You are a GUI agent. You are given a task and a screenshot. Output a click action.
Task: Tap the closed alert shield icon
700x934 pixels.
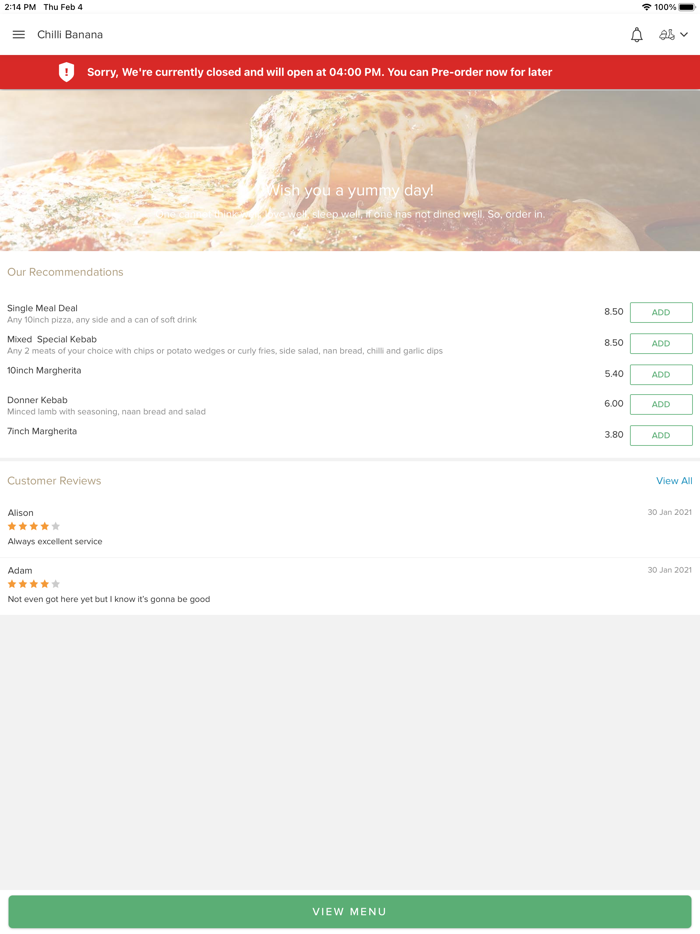pos(66,72)
